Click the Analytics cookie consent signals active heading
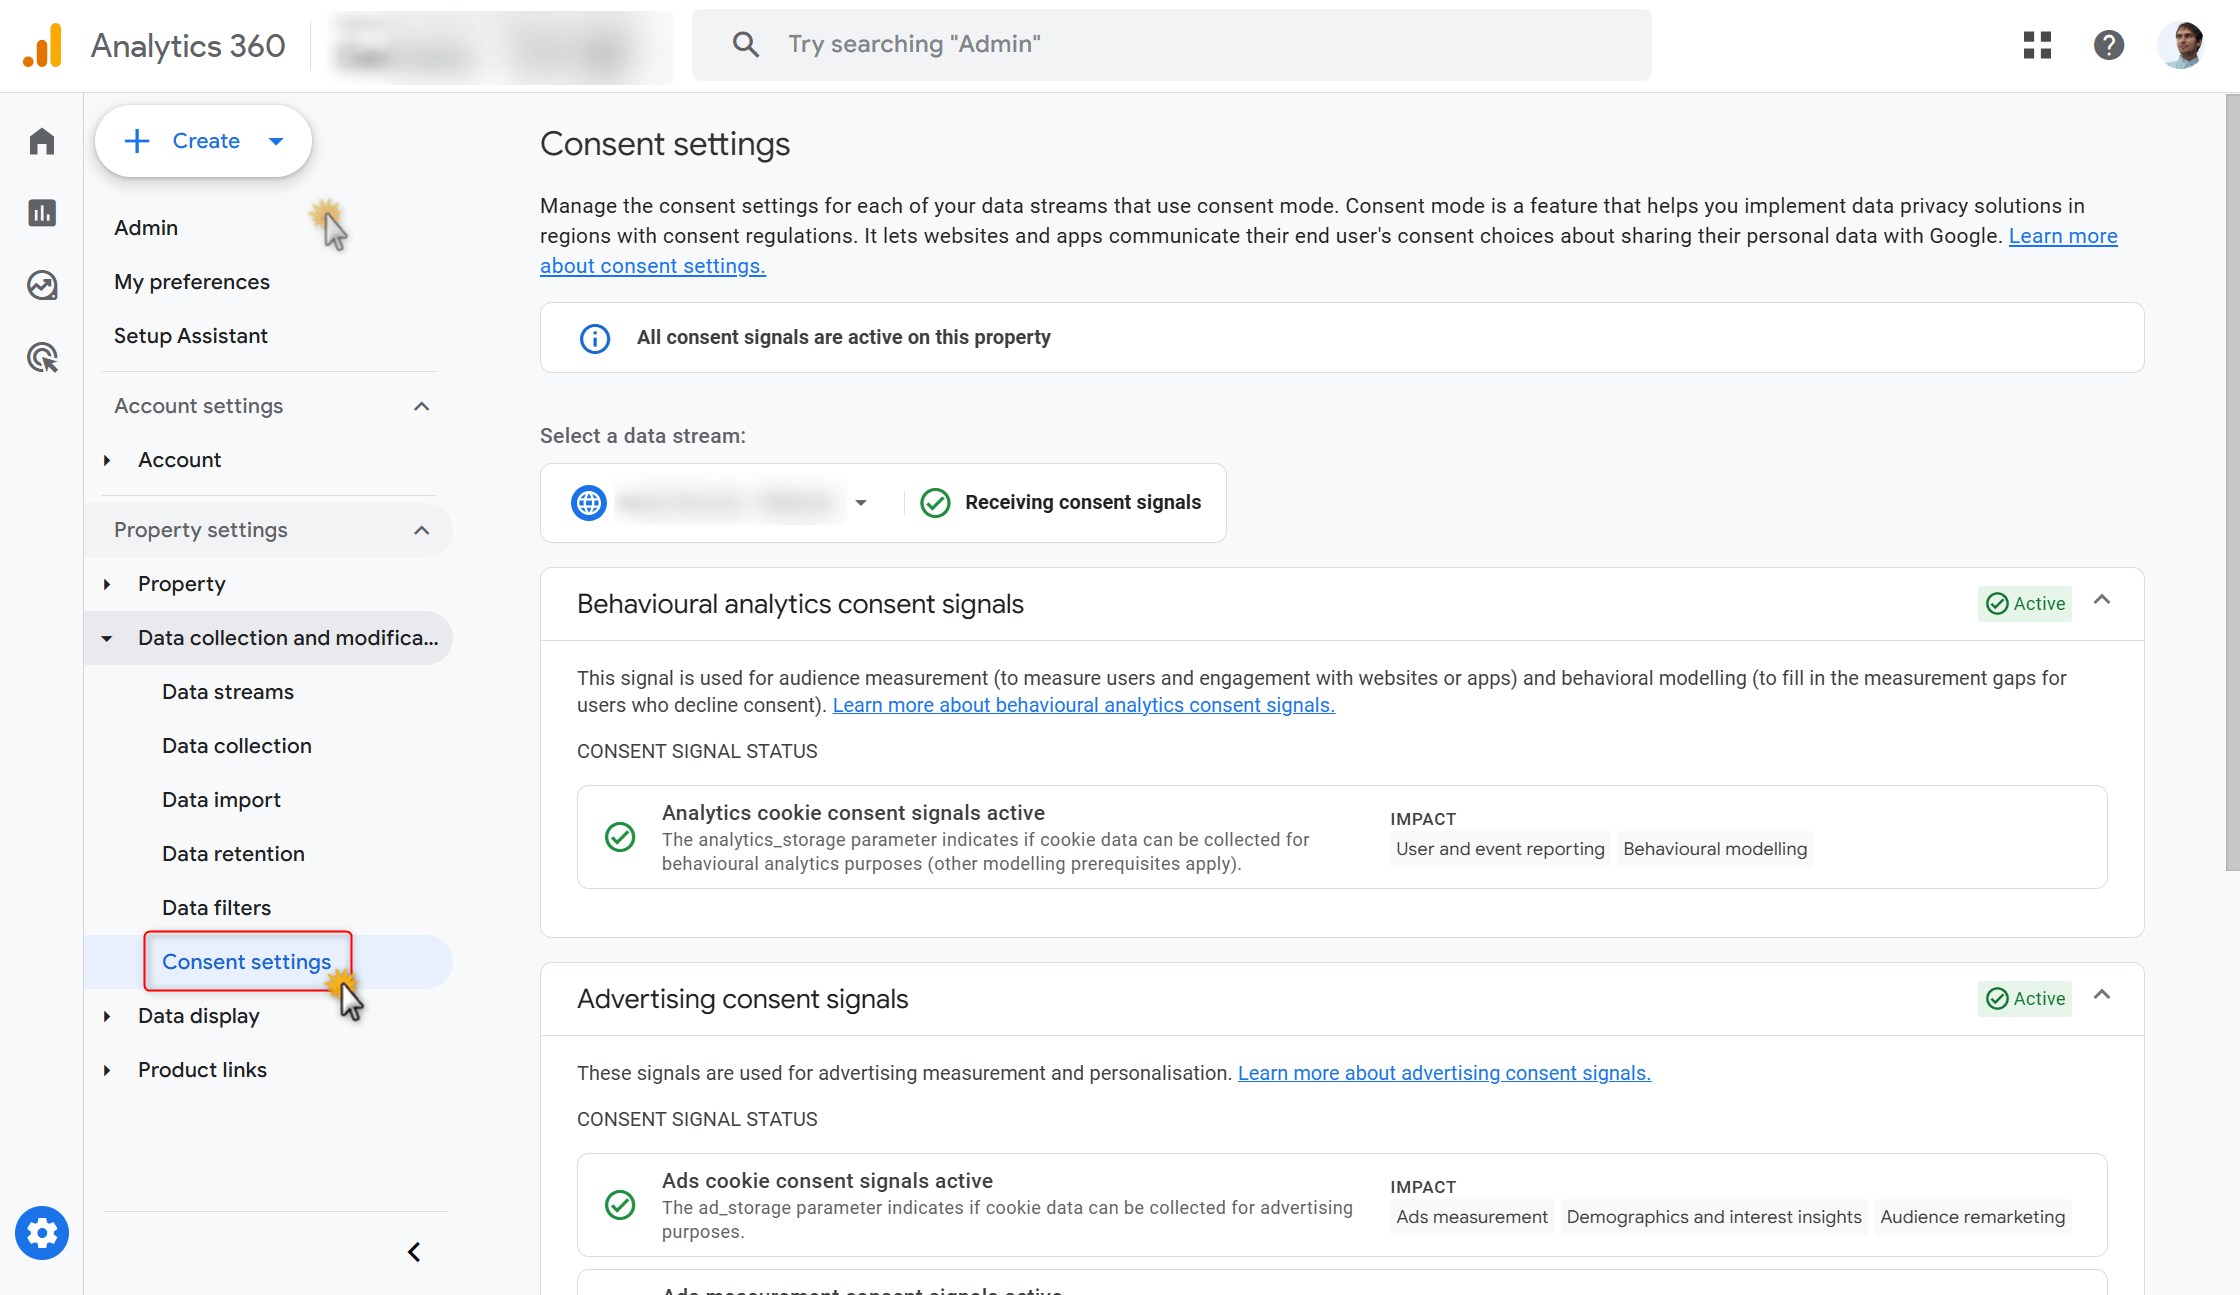 (x=853, y=813)
